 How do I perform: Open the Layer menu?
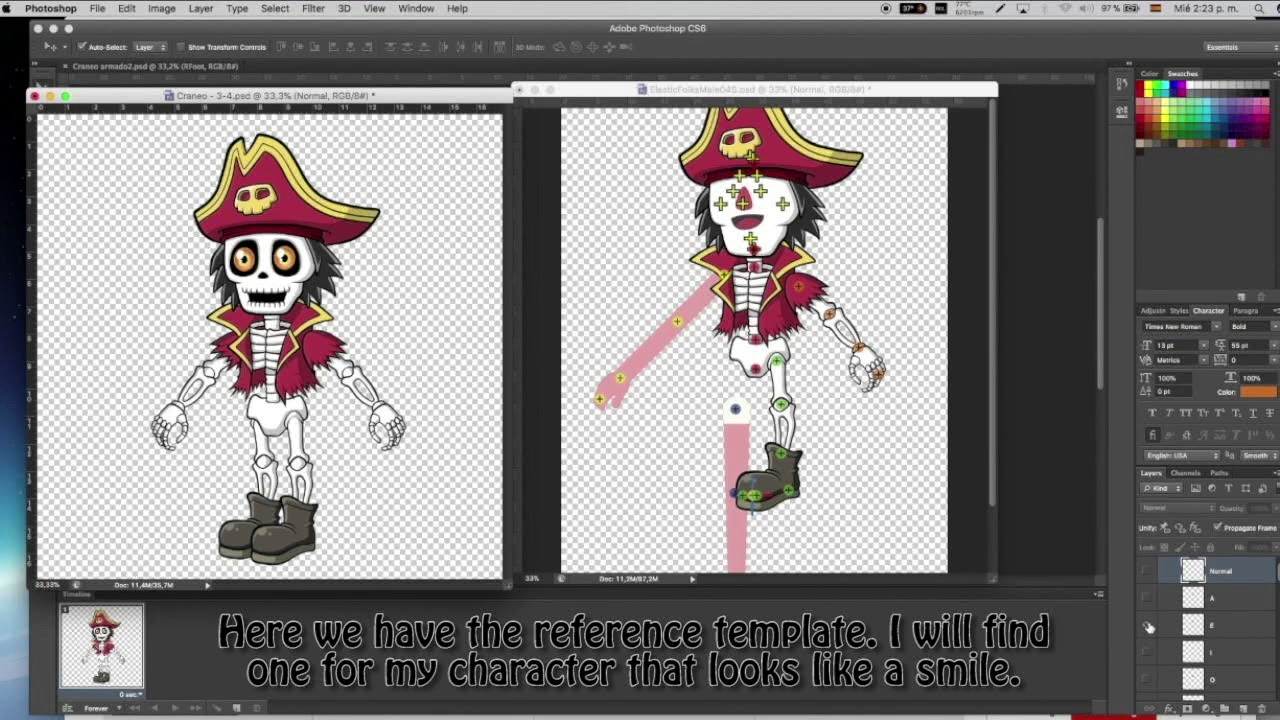click(x=201, y=8)
